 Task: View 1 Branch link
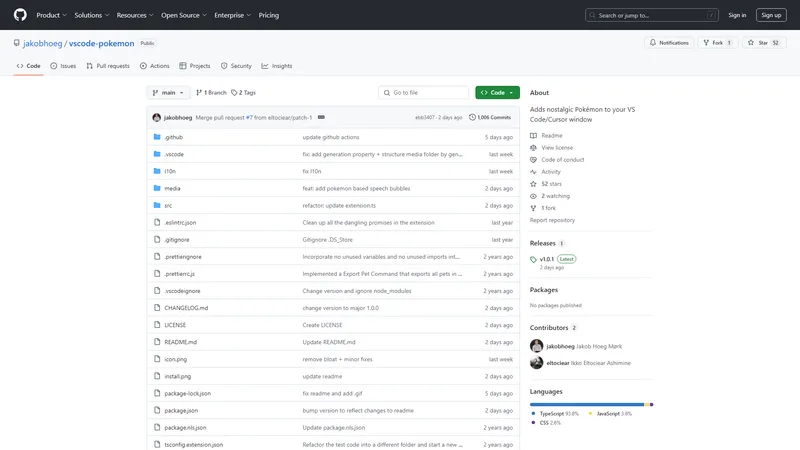pos(211,92)
